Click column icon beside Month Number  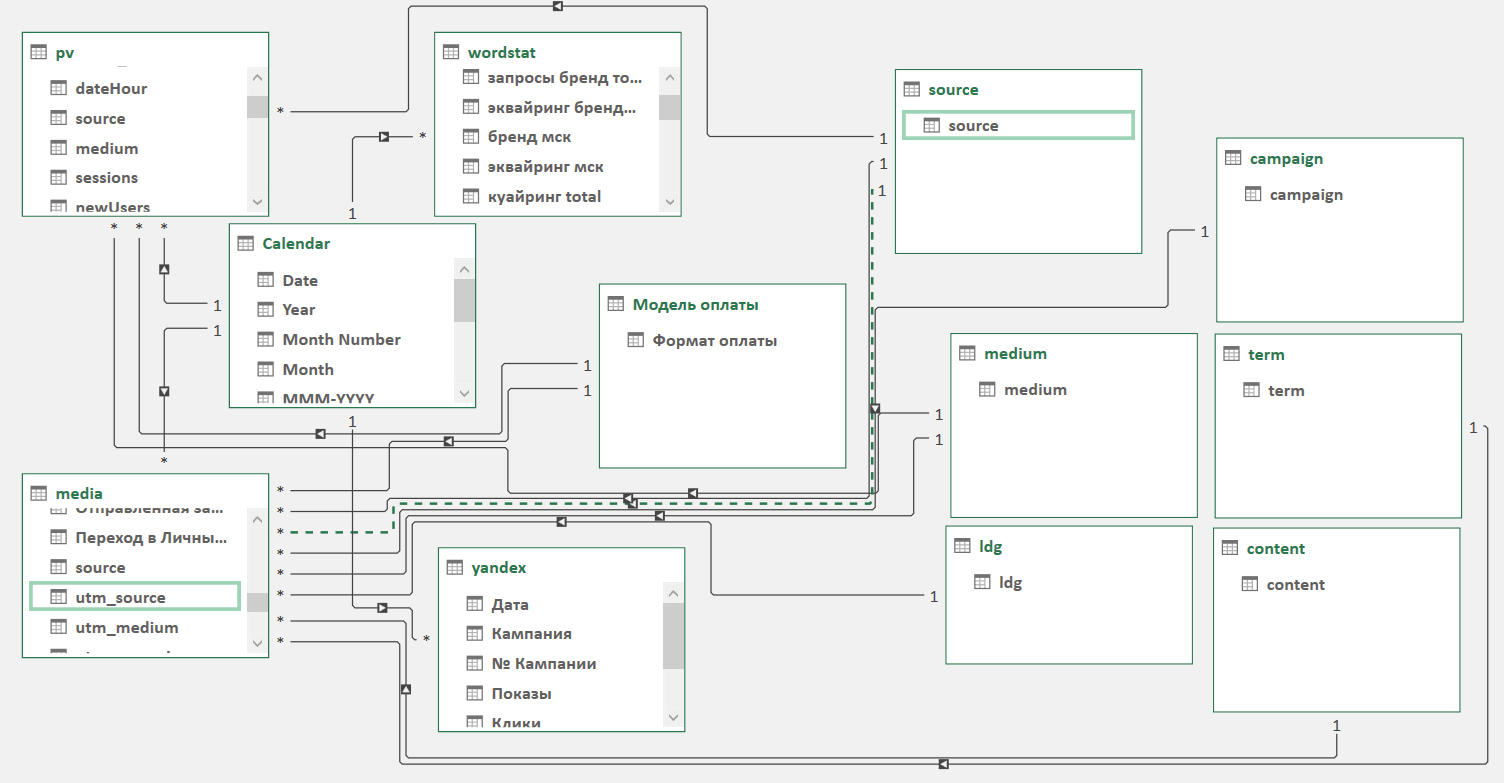coord(266,339)
